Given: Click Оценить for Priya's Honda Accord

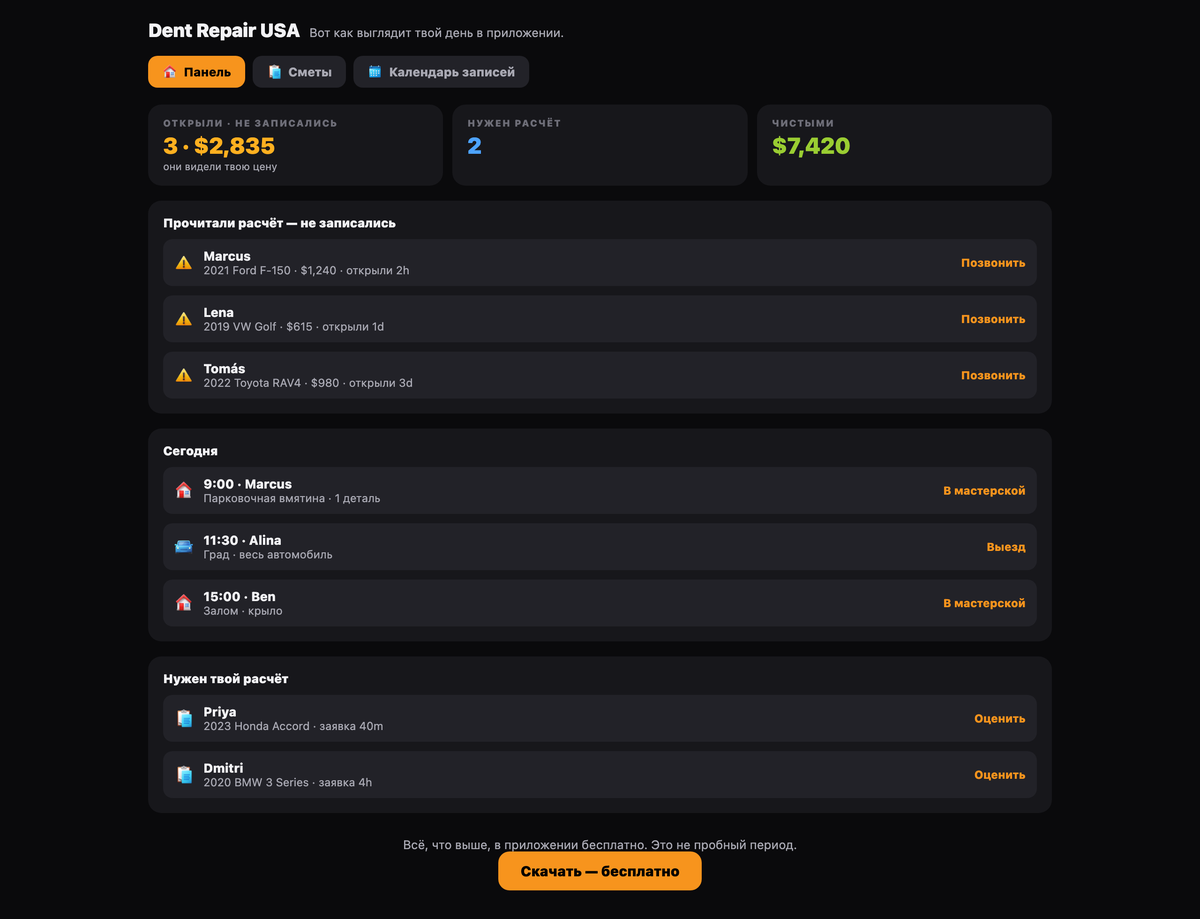Looking at the screenshot, I should pyautogui.click(x=1000, y=719).
